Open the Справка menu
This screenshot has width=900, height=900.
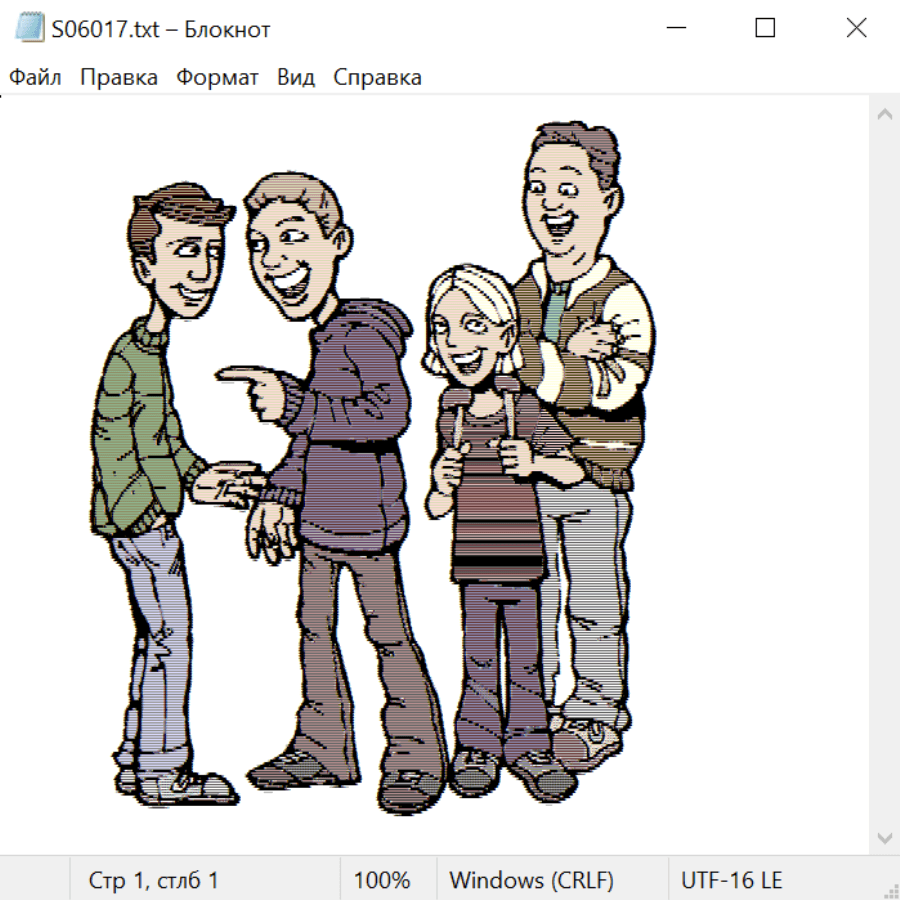(x=377, y=78)
